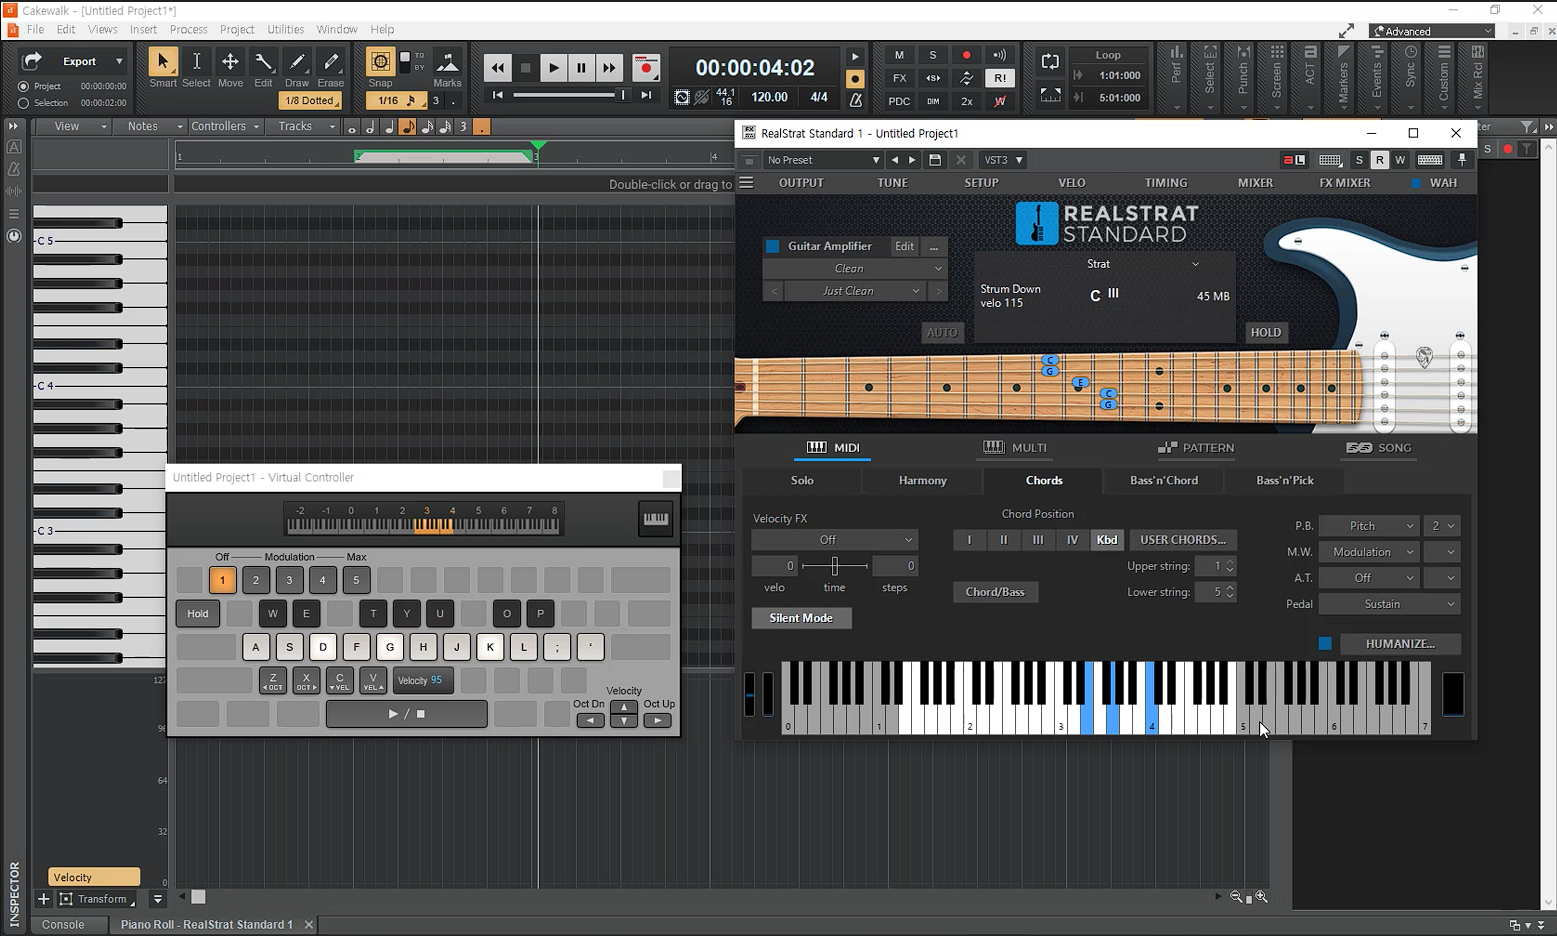Toggle the Hold key in Virtual Controller
The width and height of the screenshot is (1557, 936).
[x=198, y=614]
